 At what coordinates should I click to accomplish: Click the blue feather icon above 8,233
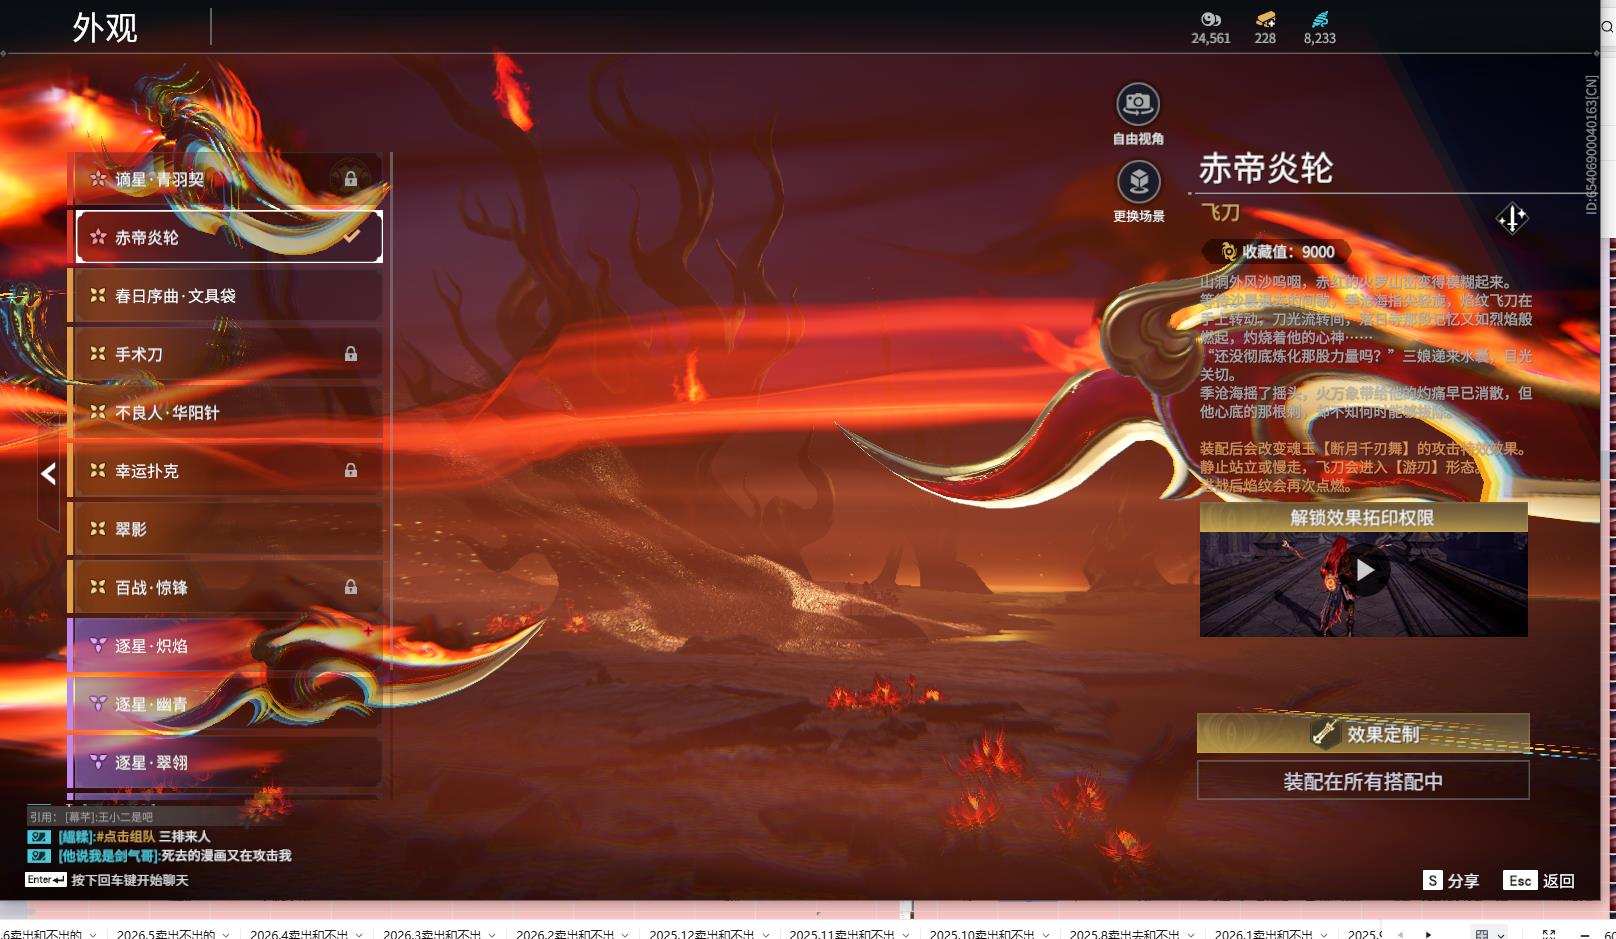click(x=1319, y=19)
